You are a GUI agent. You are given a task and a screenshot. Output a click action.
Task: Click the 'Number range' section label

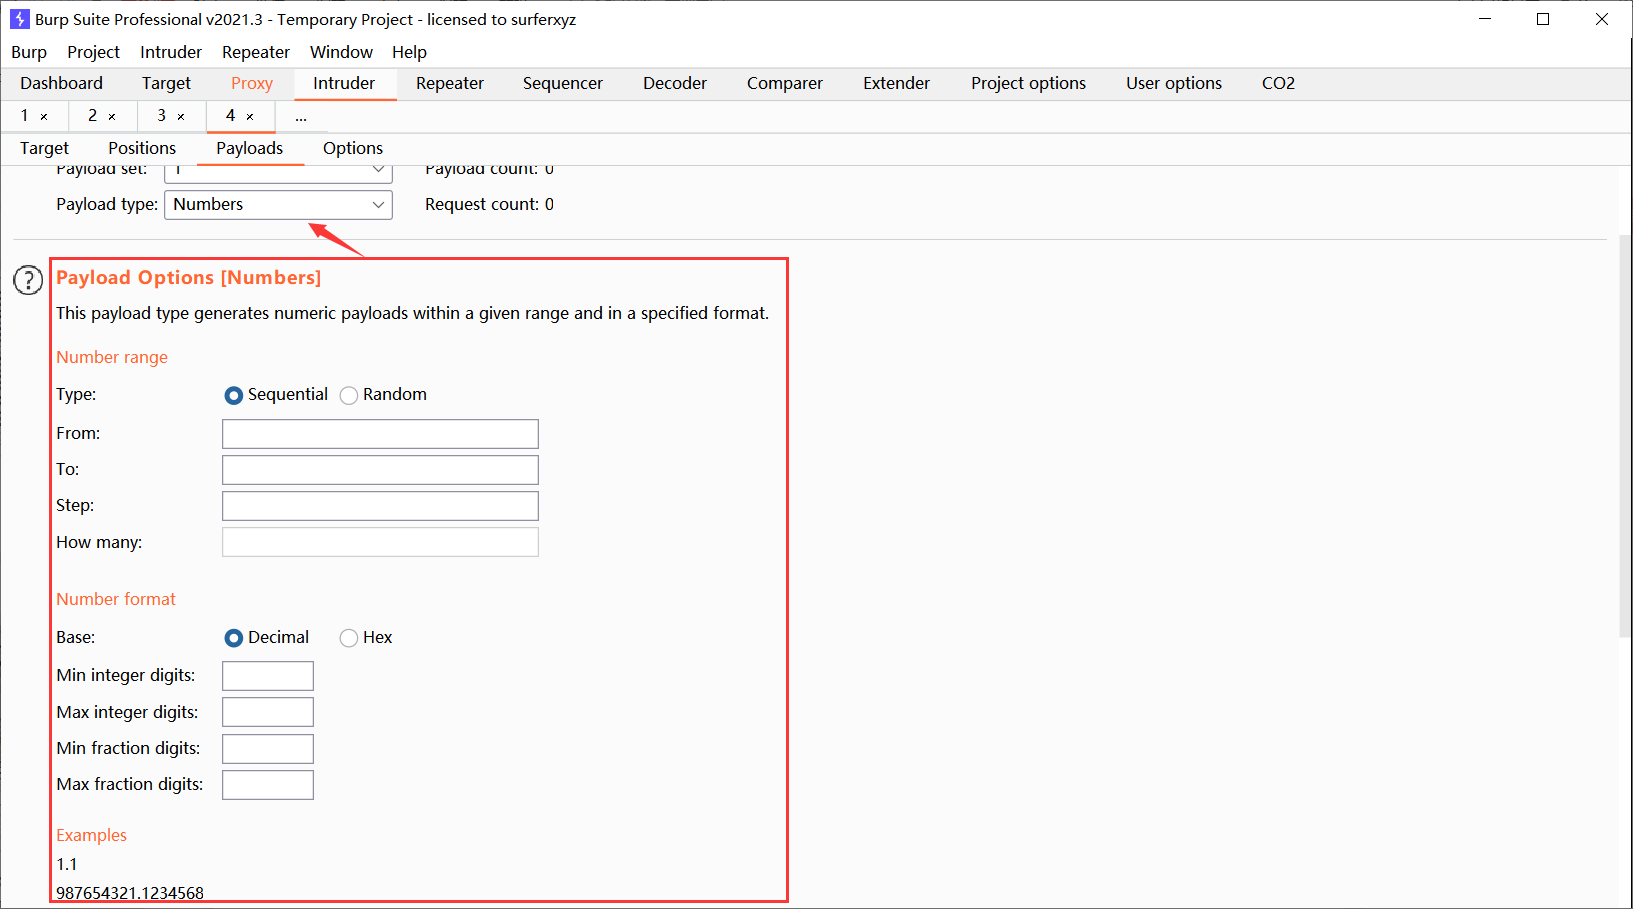tap(112, 357)
